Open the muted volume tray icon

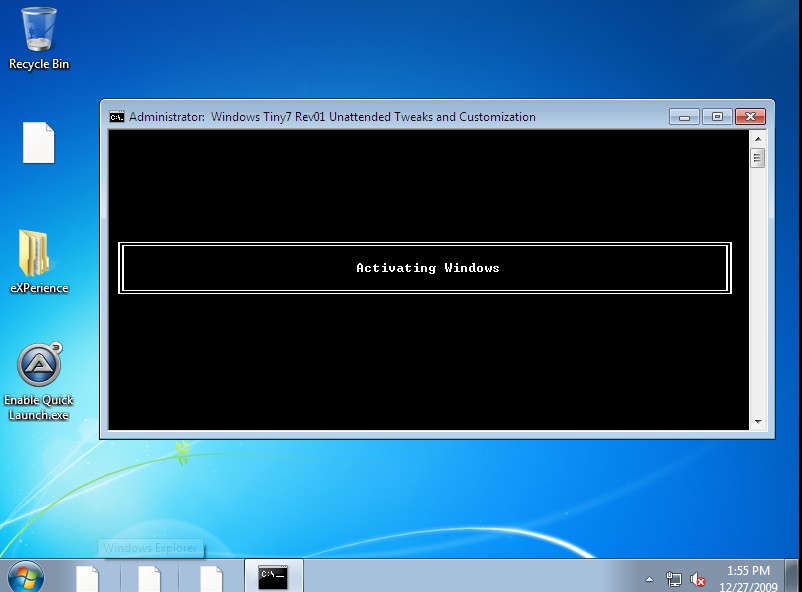(698, 580)
